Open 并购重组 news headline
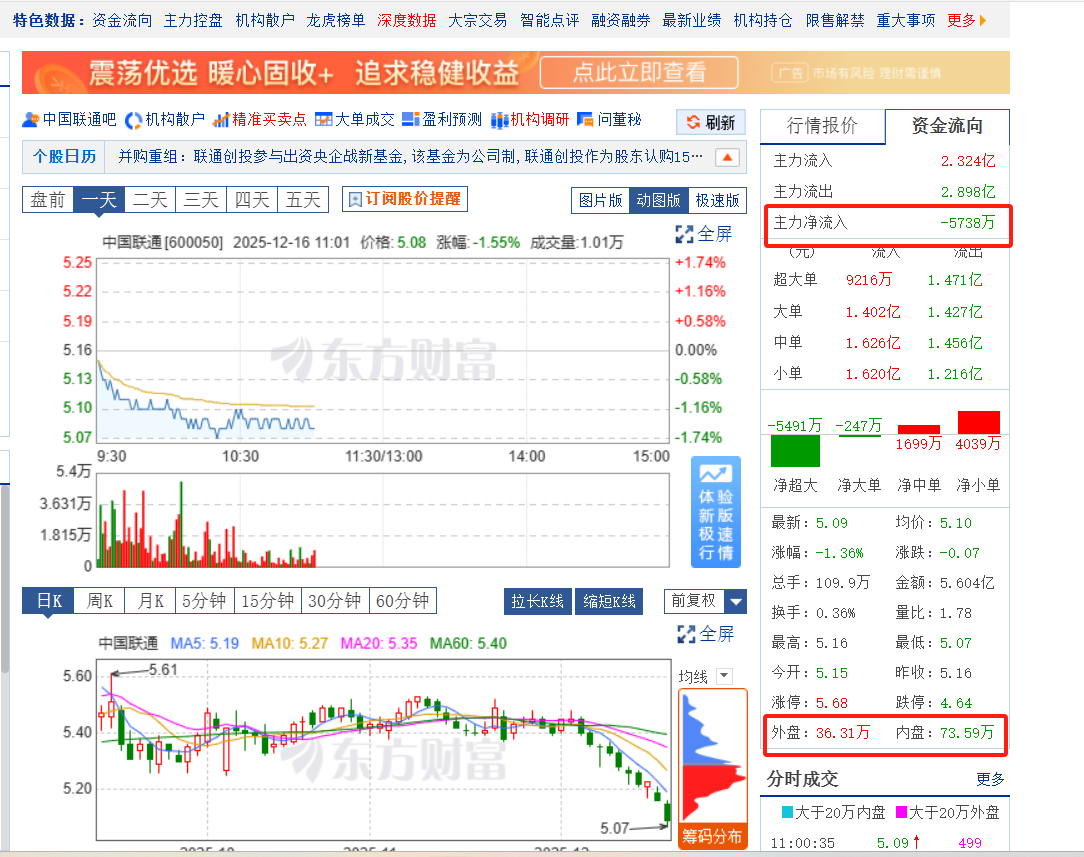Screen dimensions: 1084x857 click(410, 157)
